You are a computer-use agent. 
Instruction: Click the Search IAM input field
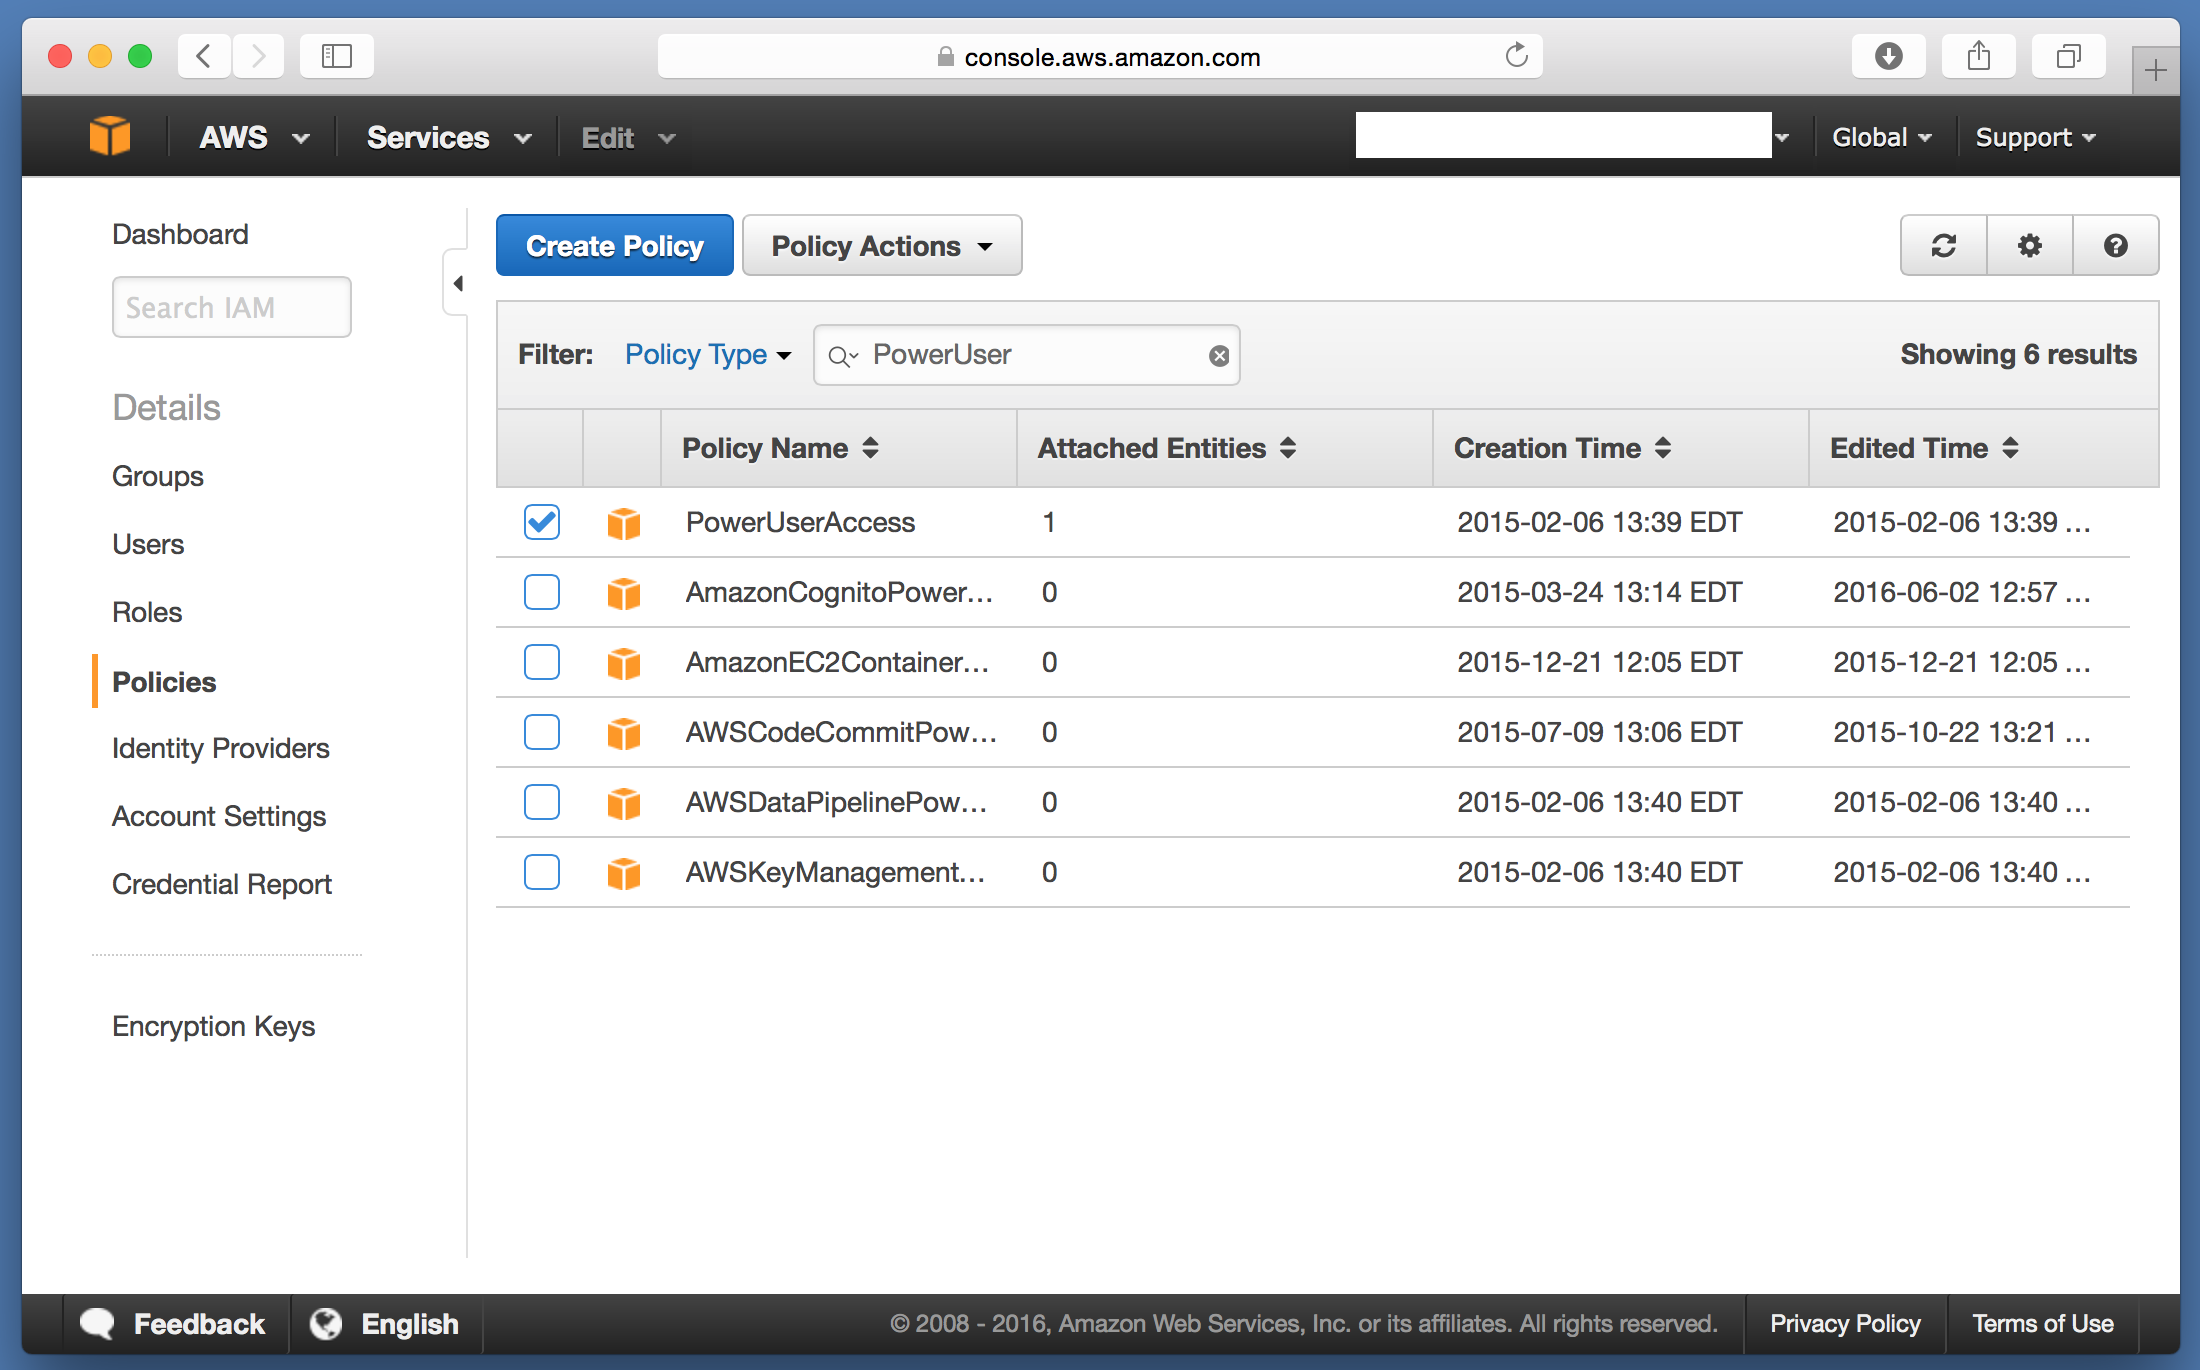(231, 308)
